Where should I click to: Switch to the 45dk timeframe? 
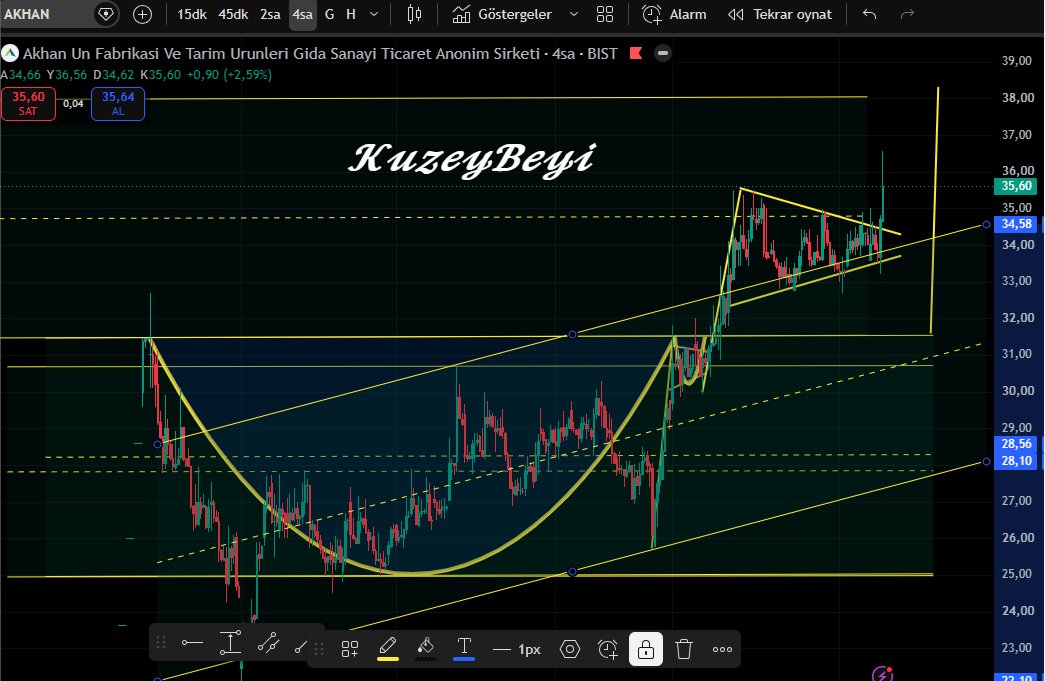[x=233, y=14]
